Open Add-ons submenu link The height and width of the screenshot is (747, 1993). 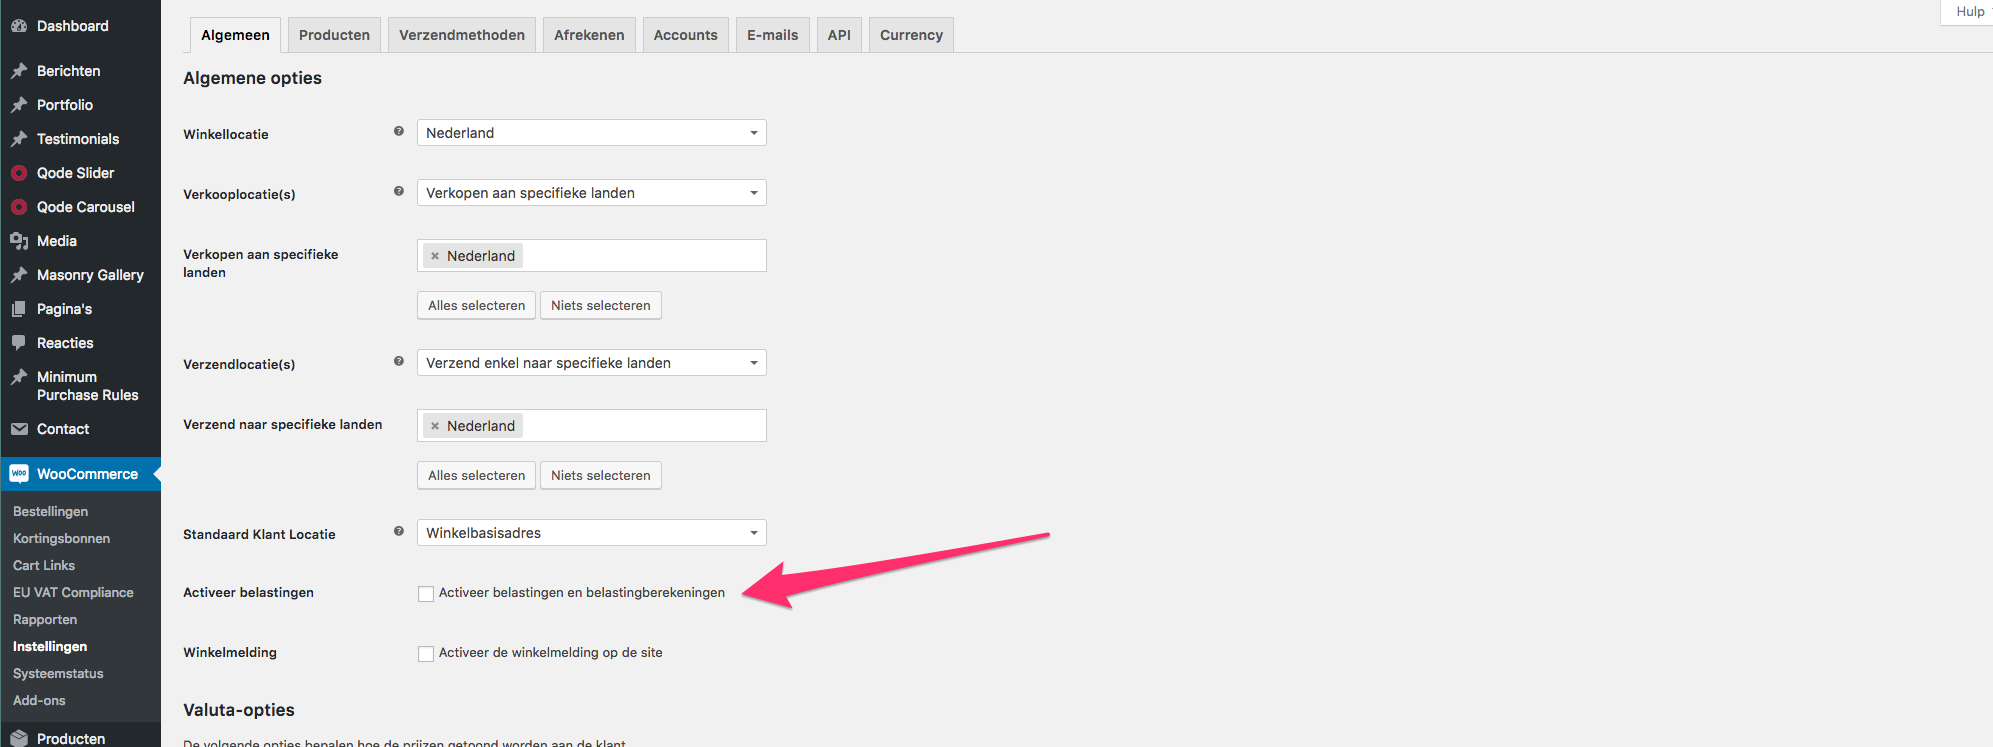pos(39,700)
